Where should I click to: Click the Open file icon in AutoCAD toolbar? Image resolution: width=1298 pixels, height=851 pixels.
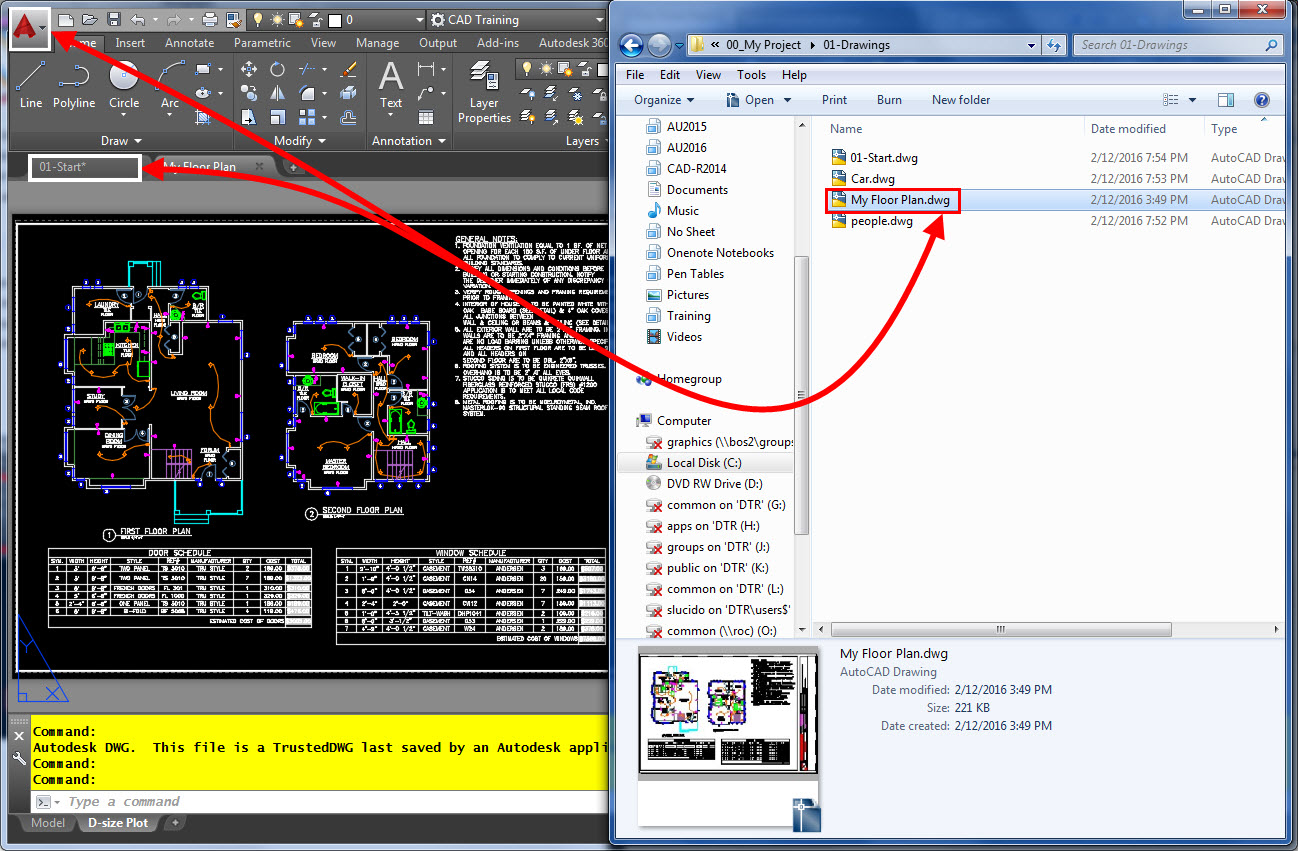(x=90, y=20)
